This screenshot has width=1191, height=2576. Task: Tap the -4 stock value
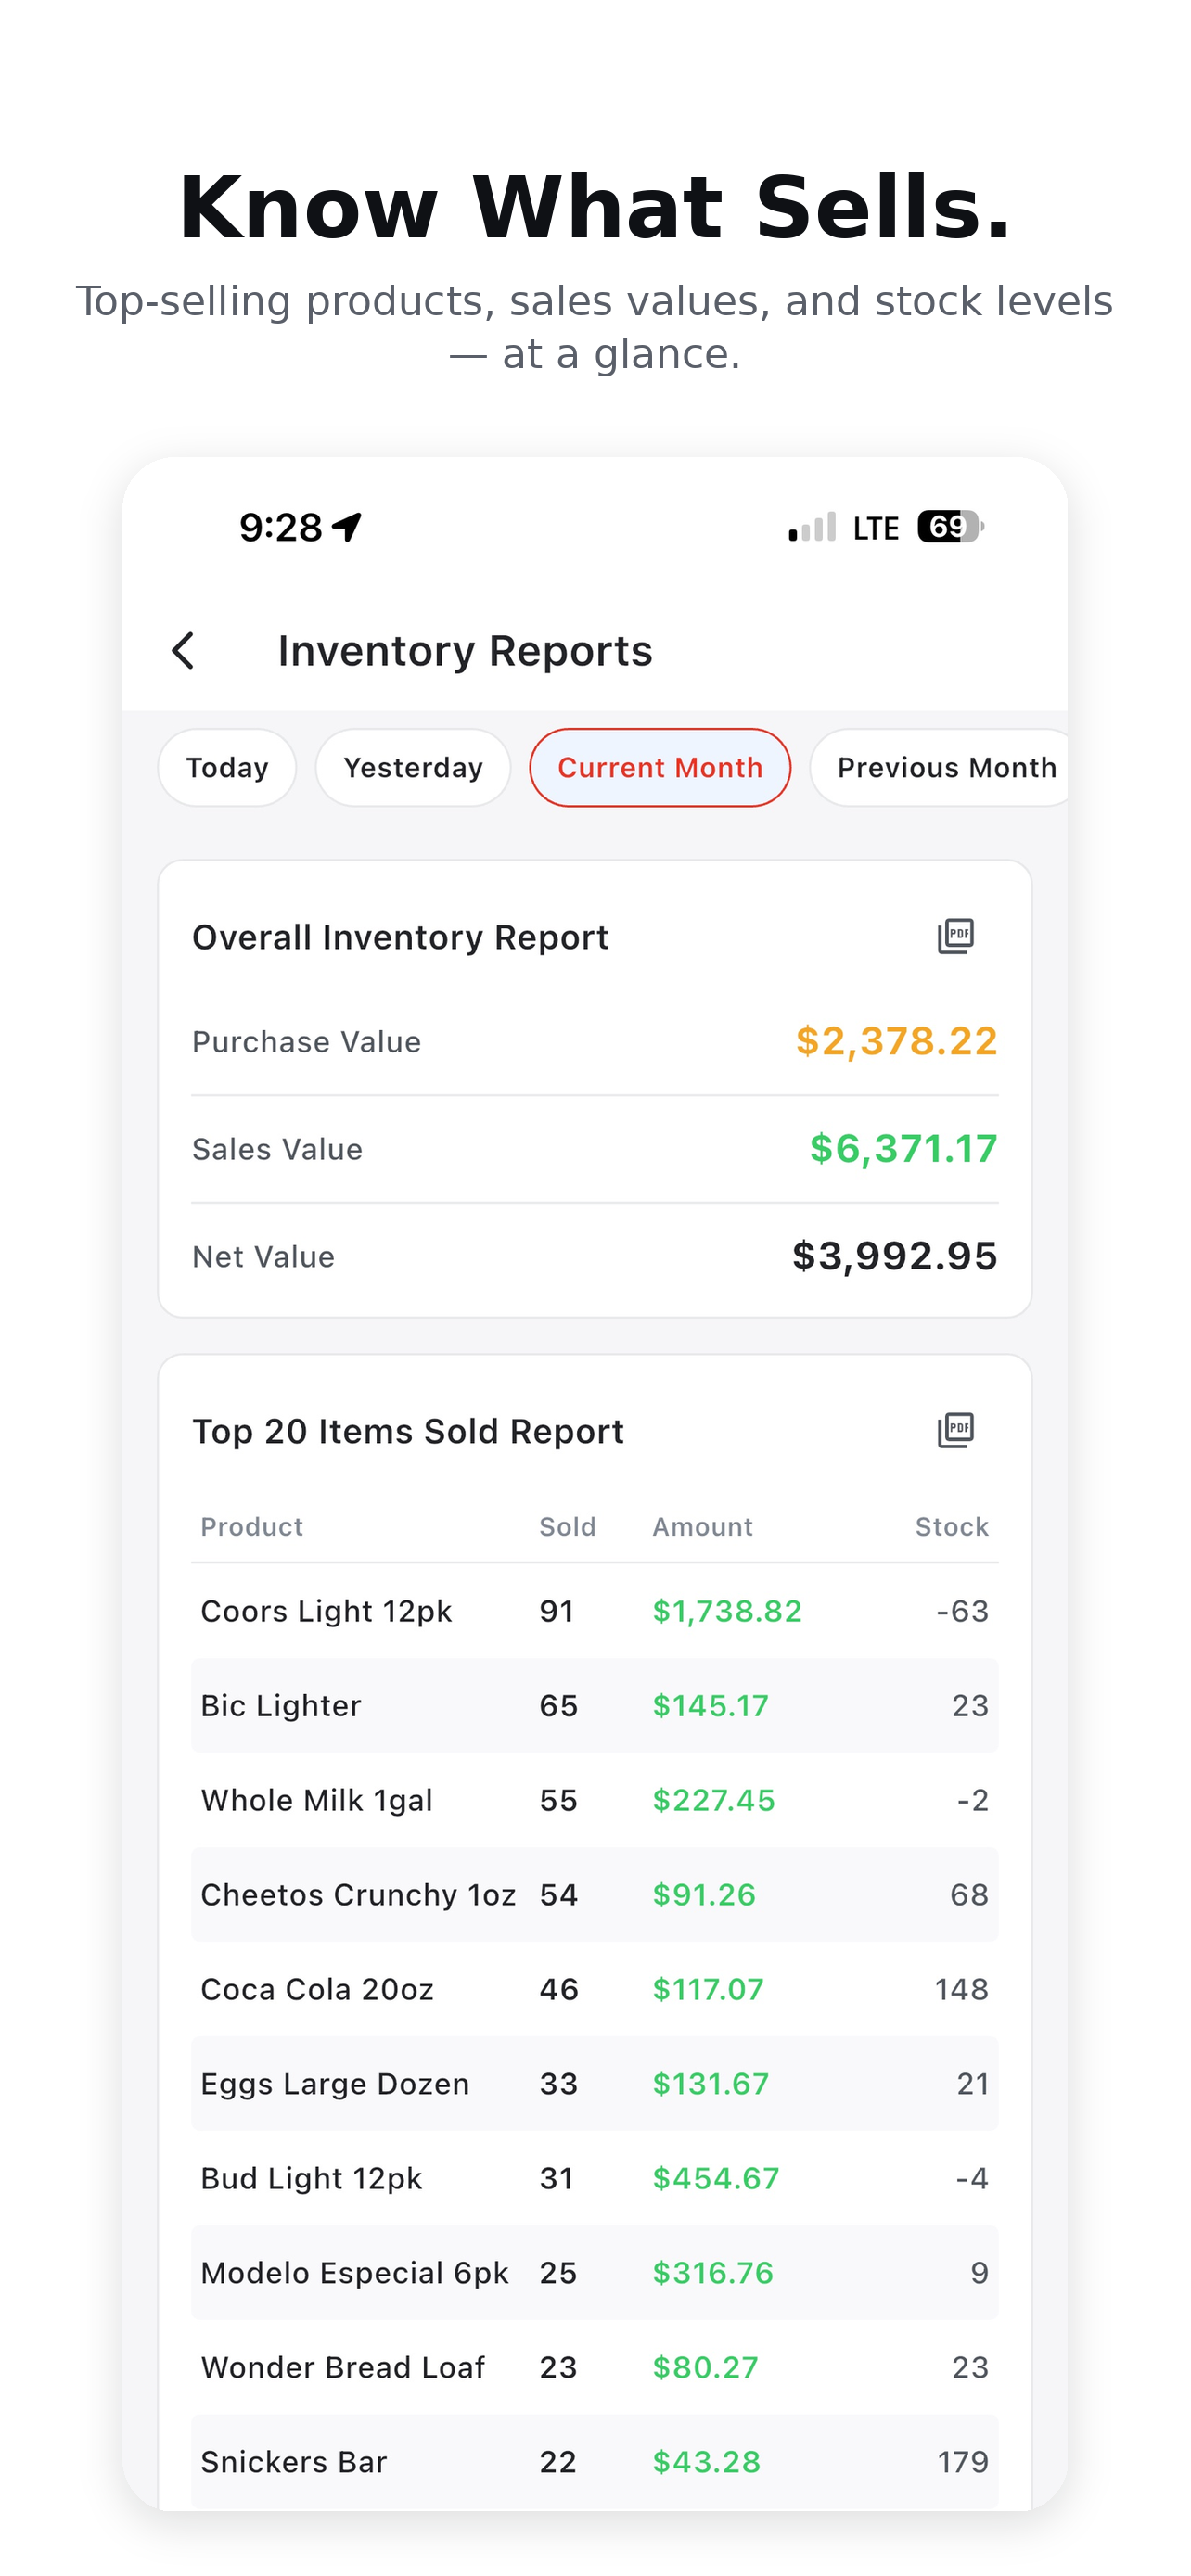click(x=972, y=2178)
